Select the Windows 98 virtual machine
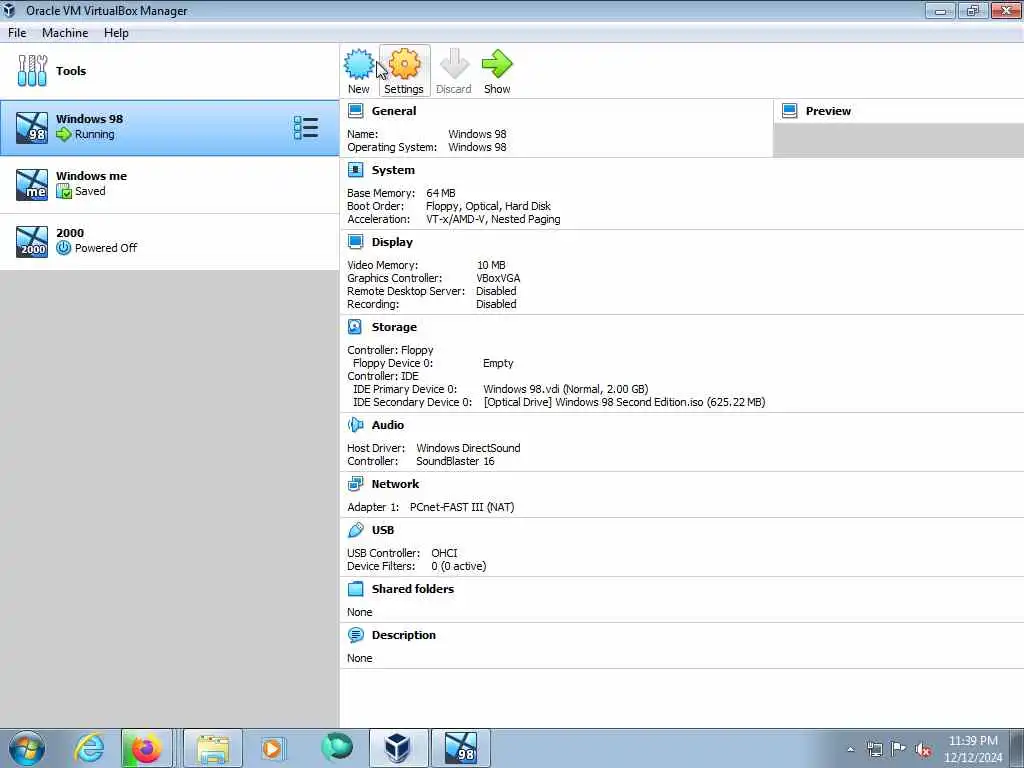Screen dimensions: 1024x768 (x=170, y=128)
